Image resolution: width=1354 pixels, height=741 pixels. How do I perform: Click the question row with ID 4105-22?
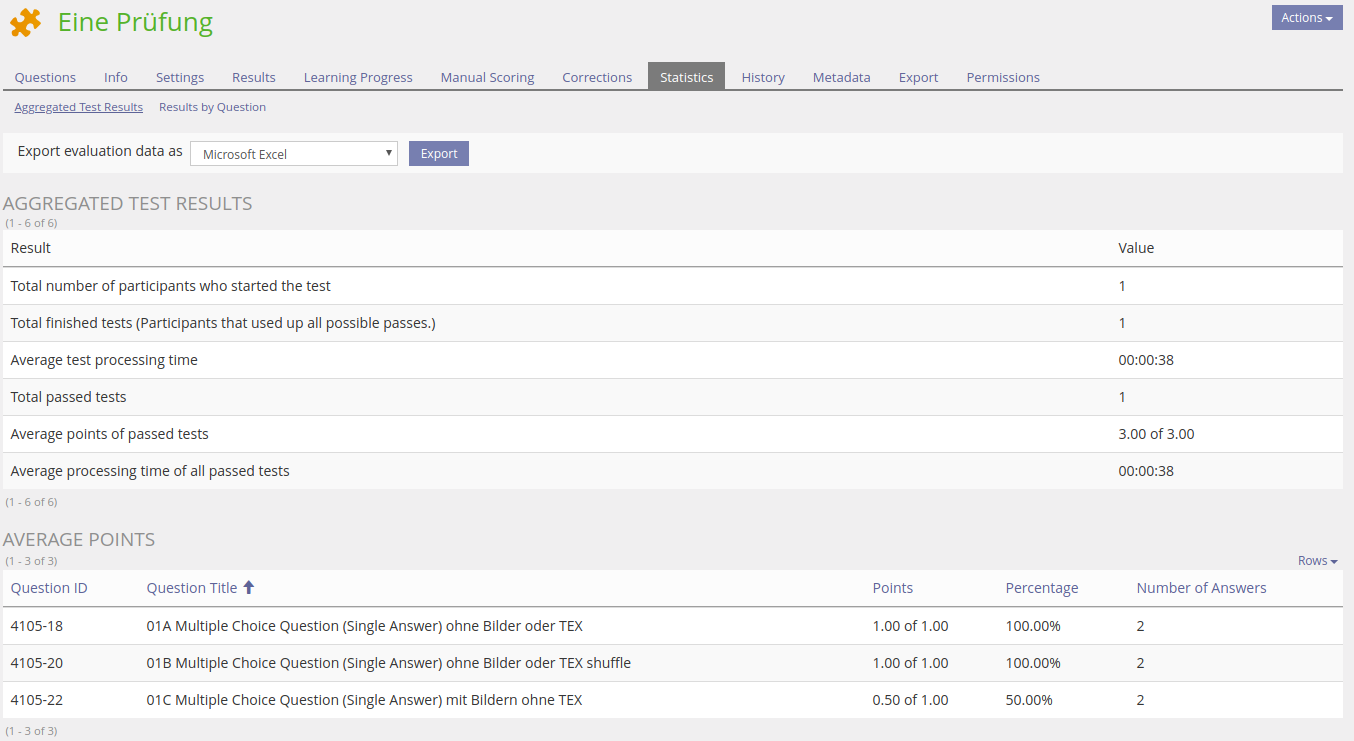(364, 700)
